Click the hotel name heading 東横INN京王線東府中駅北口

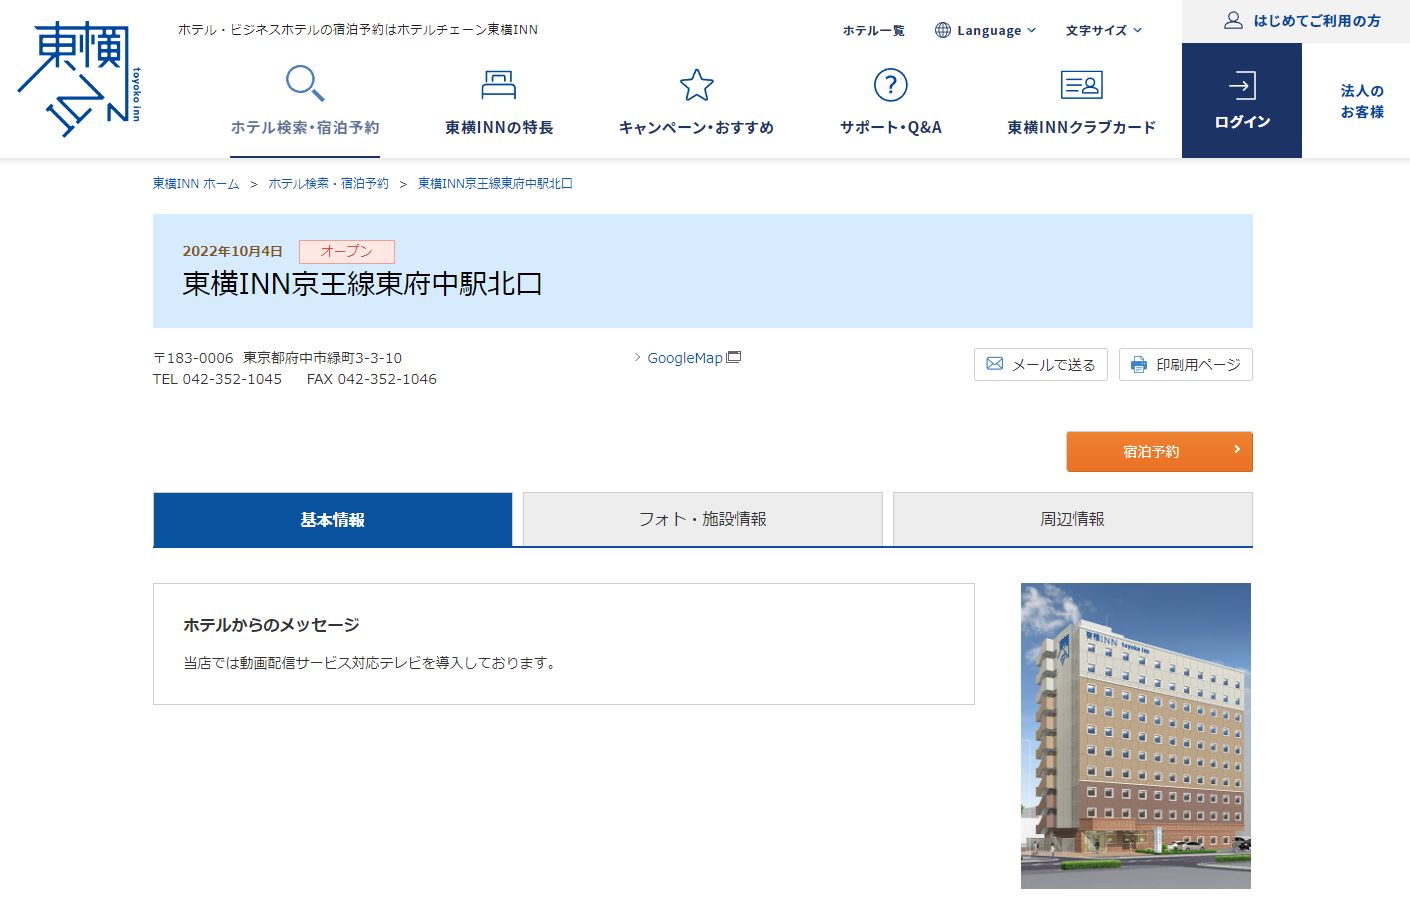pos(362,284)
